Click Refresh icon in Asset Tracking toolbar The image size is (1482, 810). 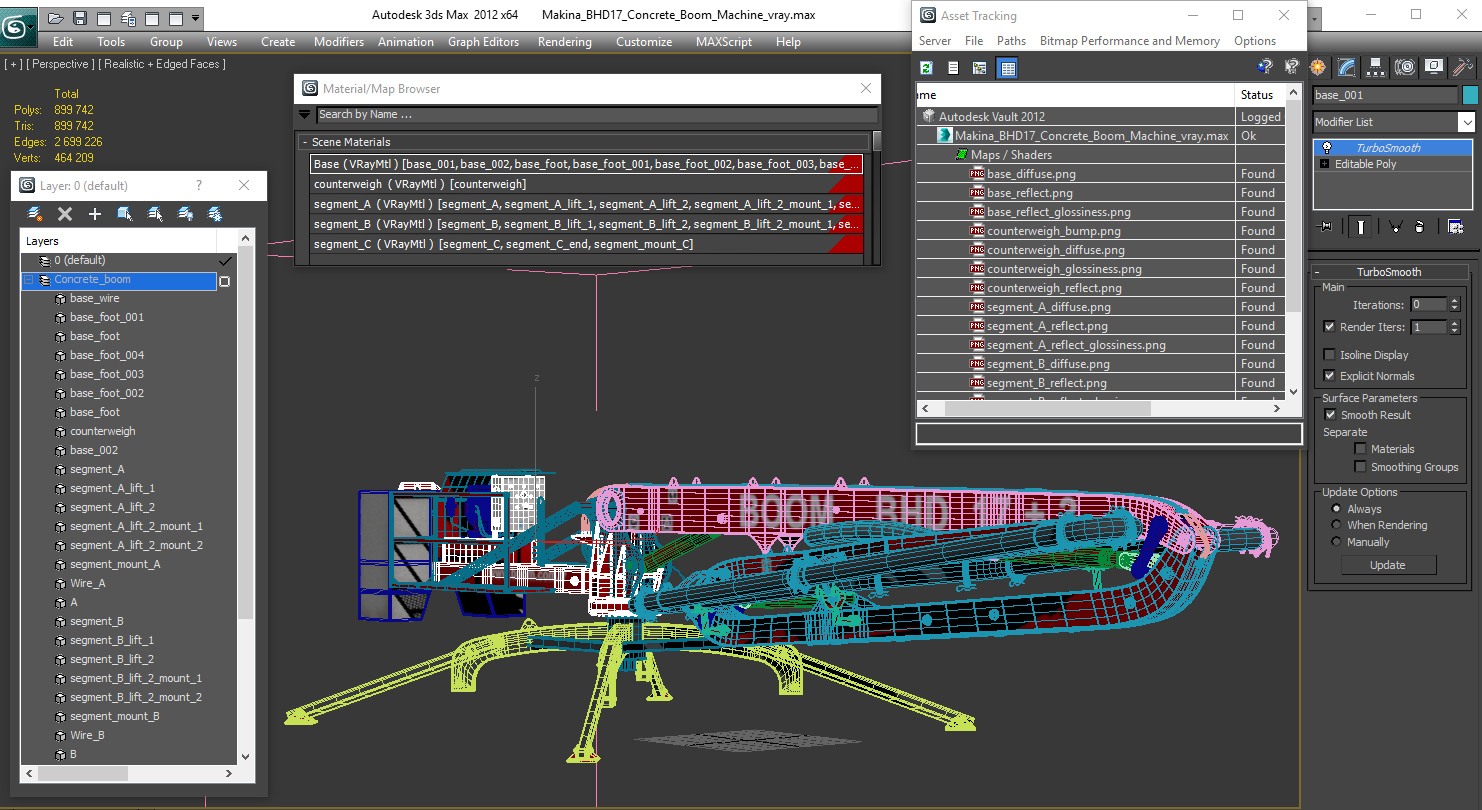927,68
